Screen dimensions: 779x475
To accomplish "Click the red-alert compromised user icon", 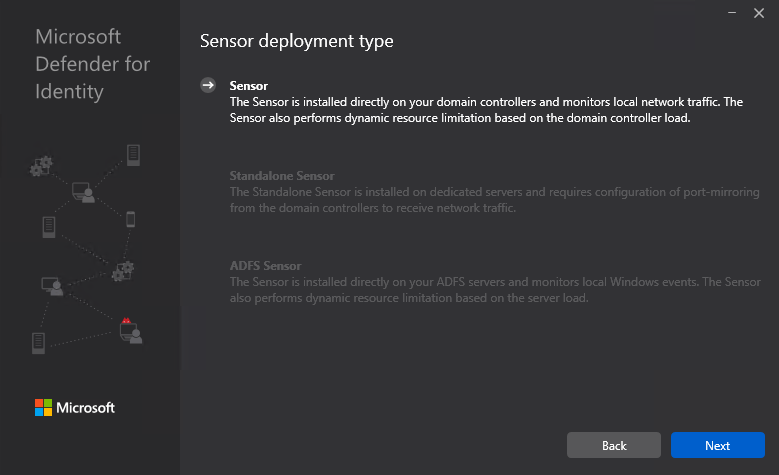I will pyautogui.click(x=130, y=329).
